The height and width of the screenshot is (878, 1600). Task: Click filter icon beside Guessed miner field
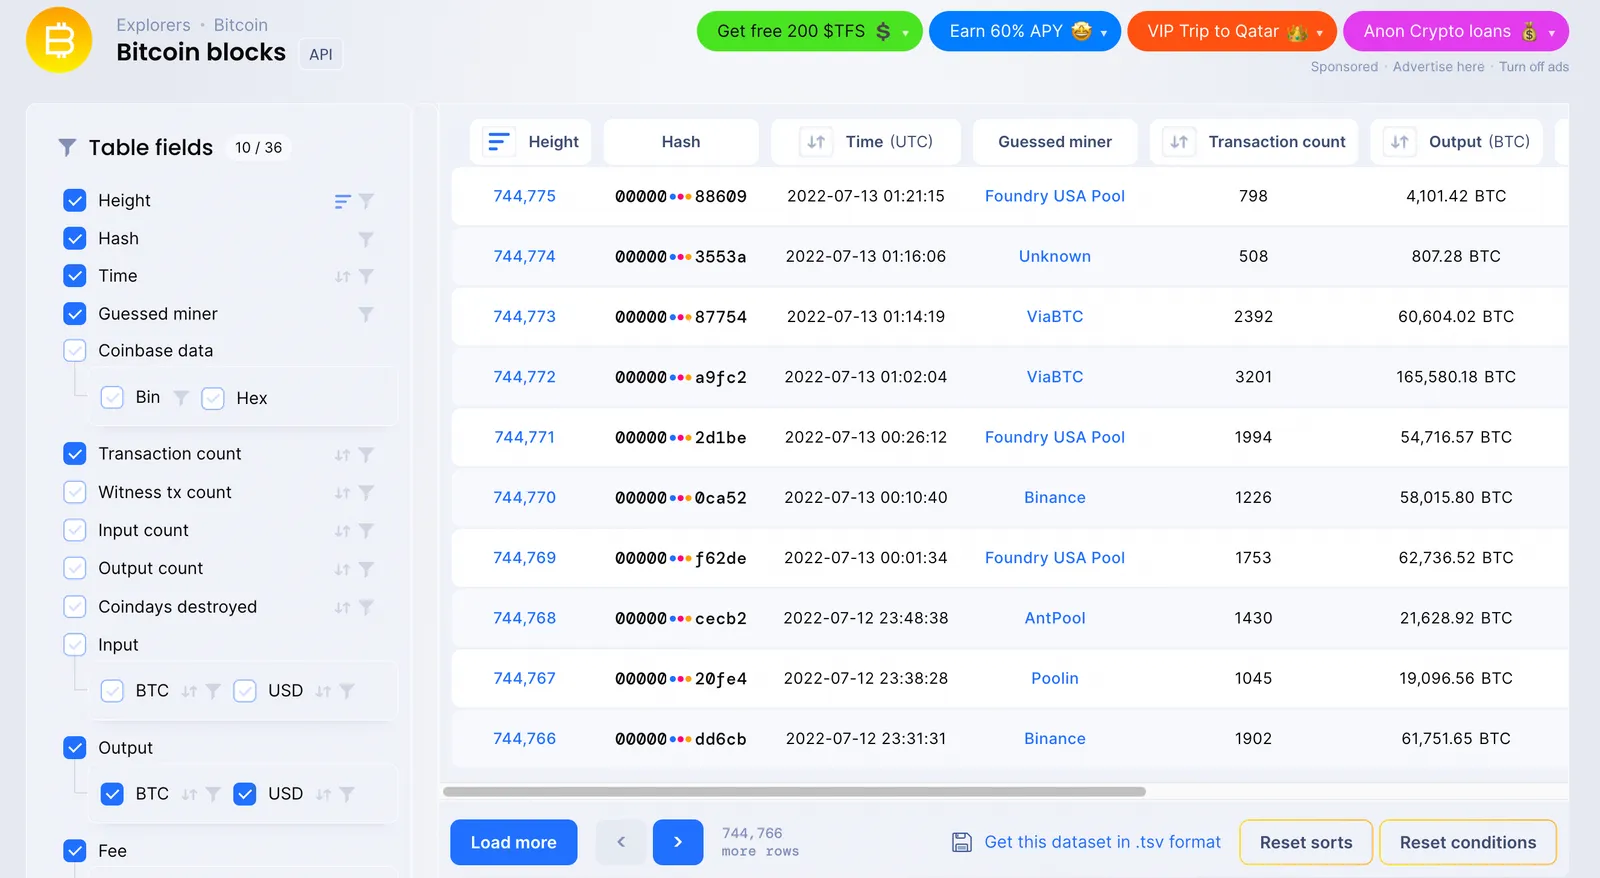click(366, 314)
